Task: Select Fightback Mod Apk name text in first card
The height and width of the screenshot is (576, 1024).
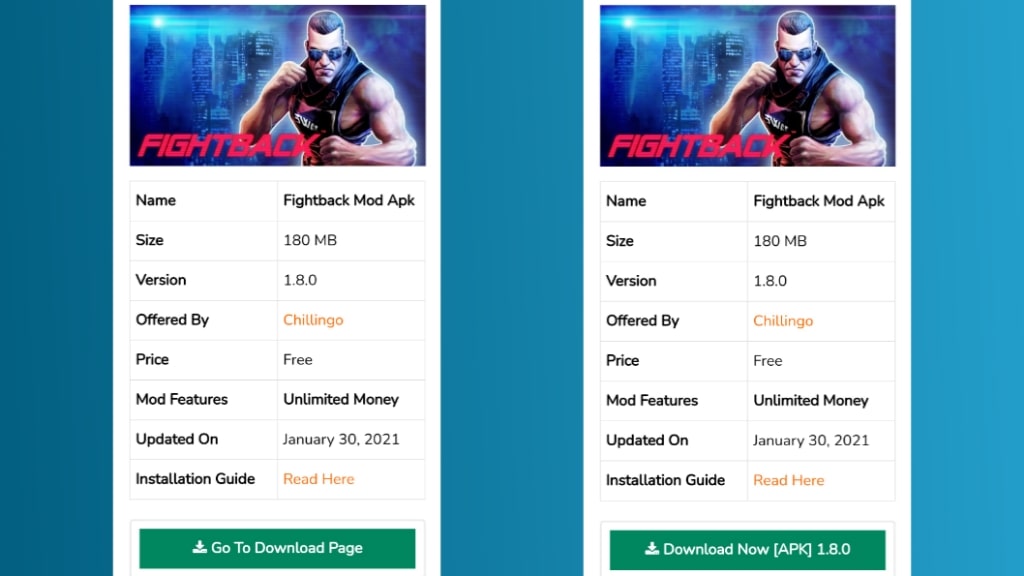Action: click(x=349, y=200)
